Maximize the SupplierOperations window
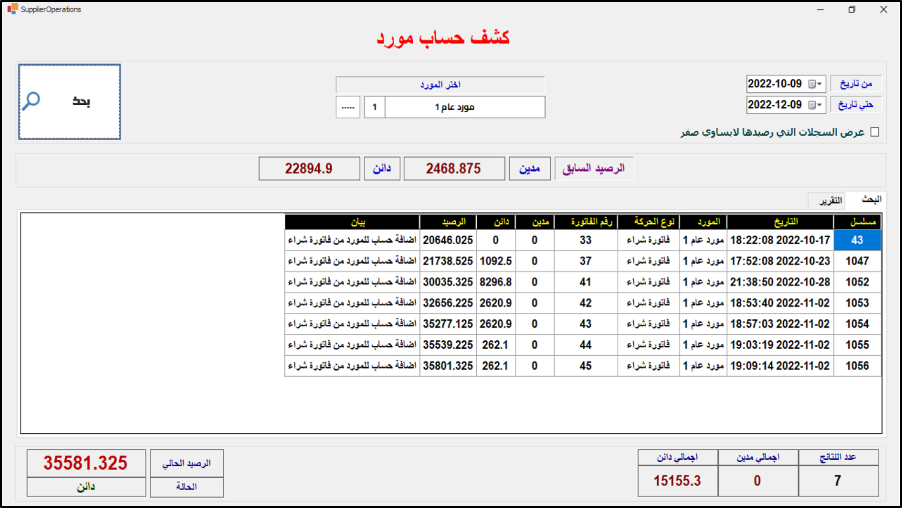The image size is (902, 508). tap(852, 9)
